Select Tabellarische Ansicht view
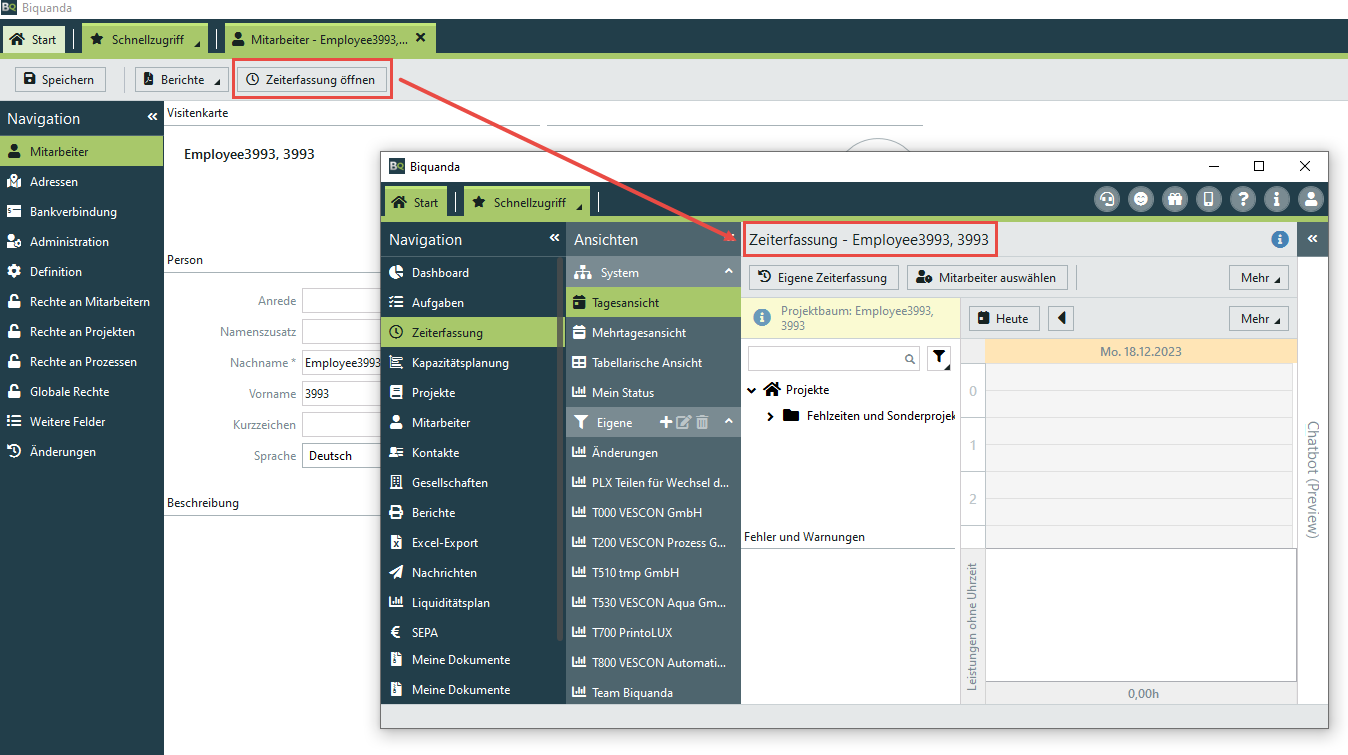Image resolution: width=1348 pixels, height=755 pixels. click(653, 363)
